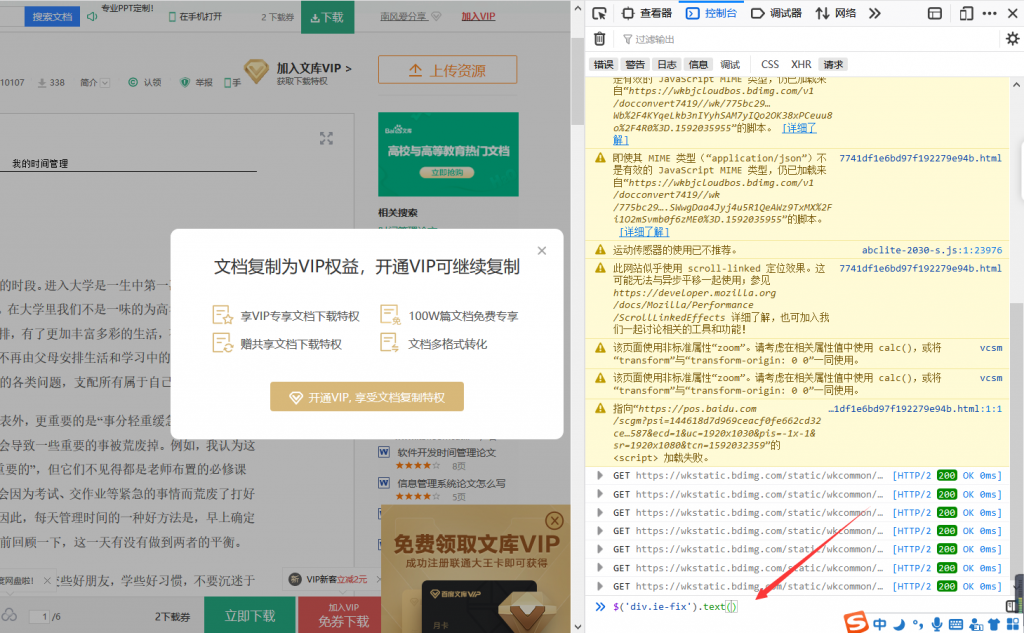Click 开通VIP,享受文档复制特权 button
Screen dimensions: 1024x633
[x=366, y=397]
